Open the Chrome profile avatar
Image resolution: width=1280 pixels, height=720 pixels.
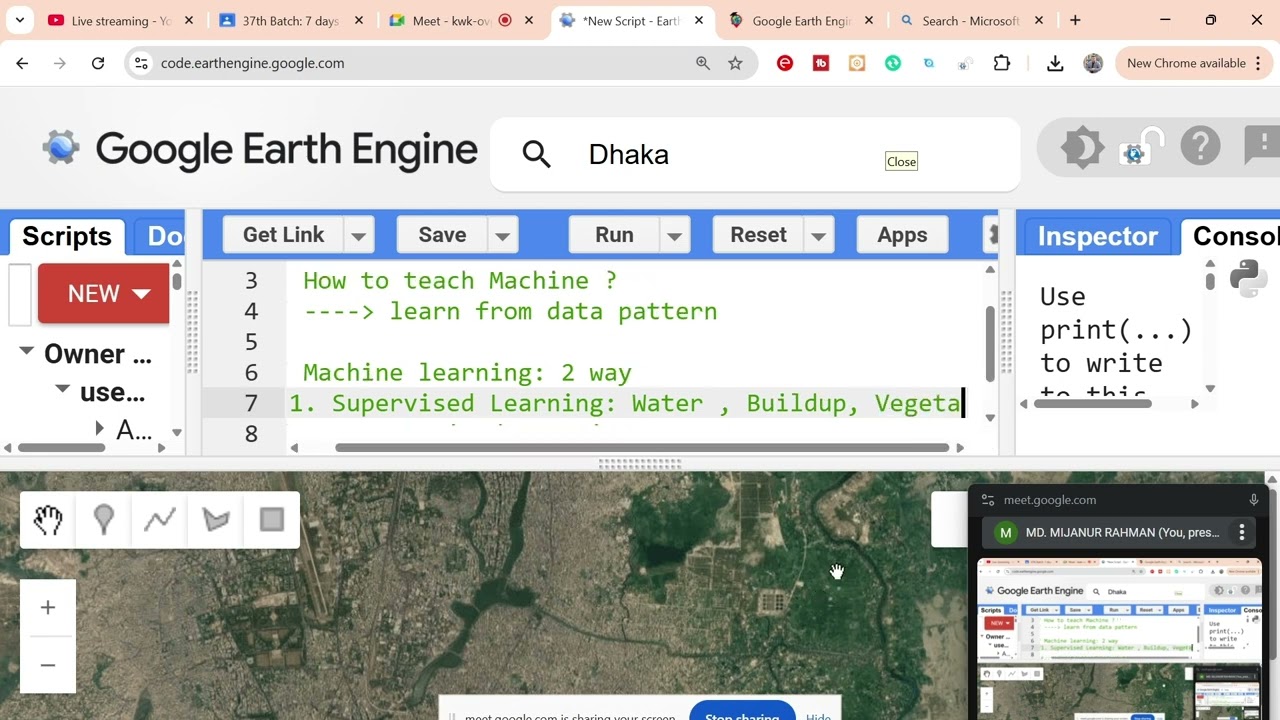1093,63
